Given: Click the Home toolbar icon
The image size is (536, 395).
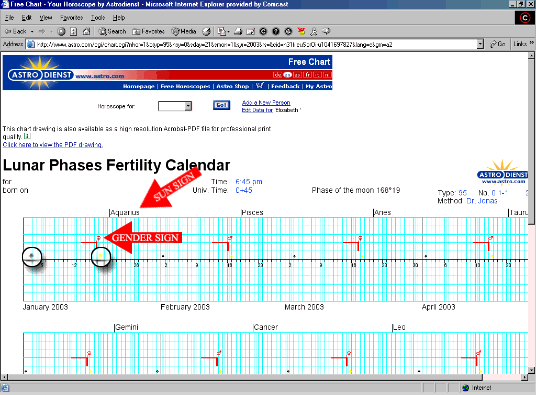Looking at the screenshot, I should coord(86,31).
